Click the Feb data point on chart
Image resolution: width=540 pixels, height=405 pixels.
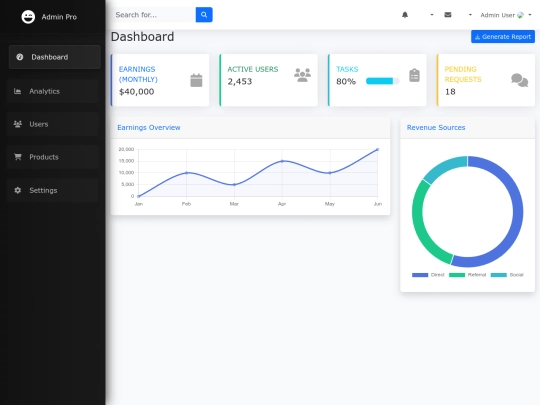click(x=186, y=173)
